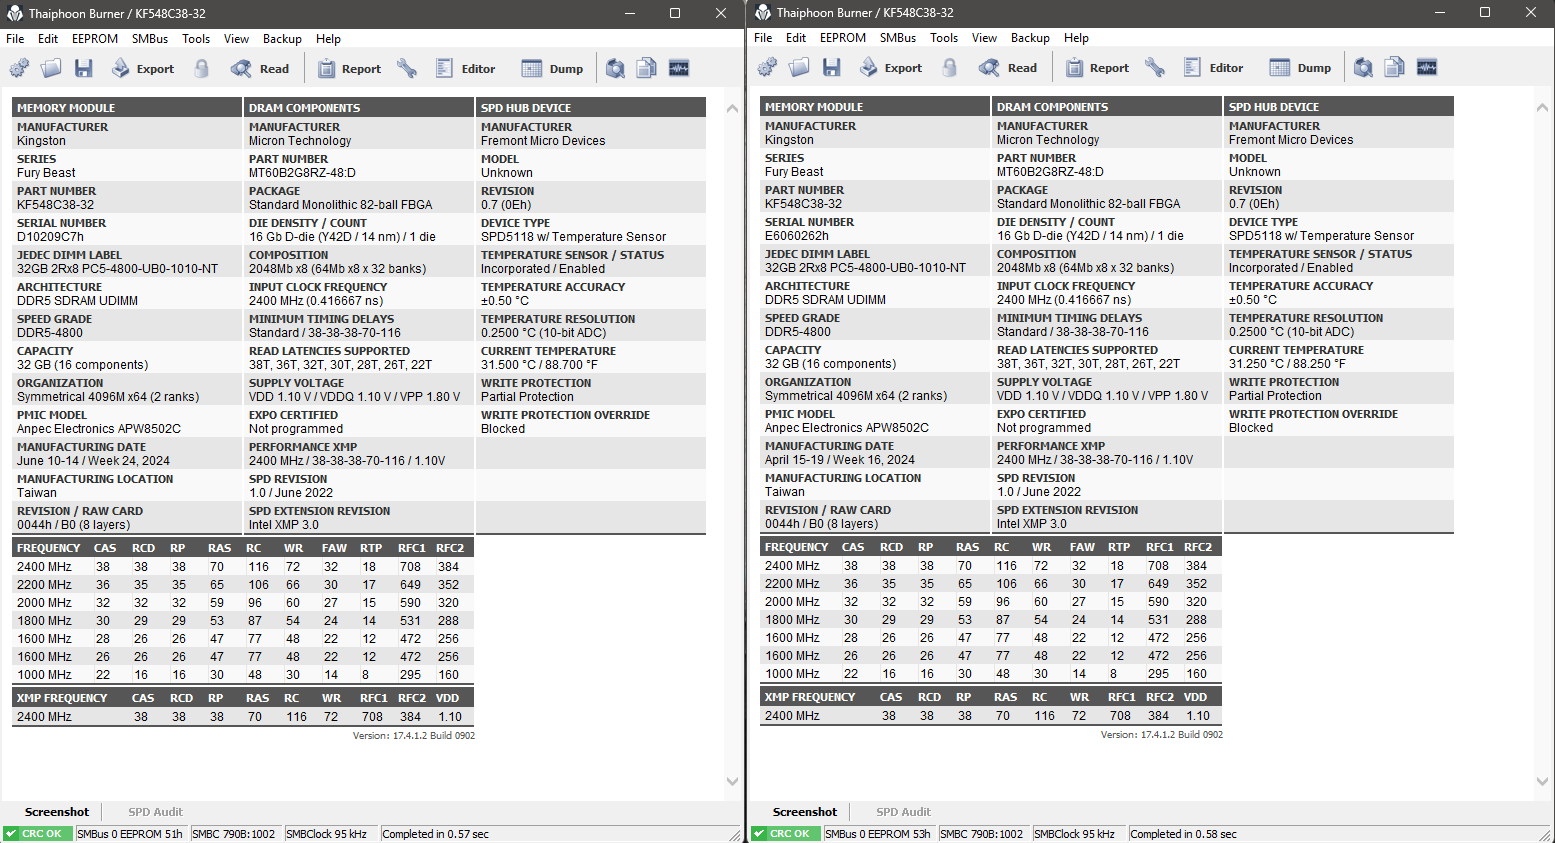Switch to SPD Audit tab in EEPROM 51h window

155,812
